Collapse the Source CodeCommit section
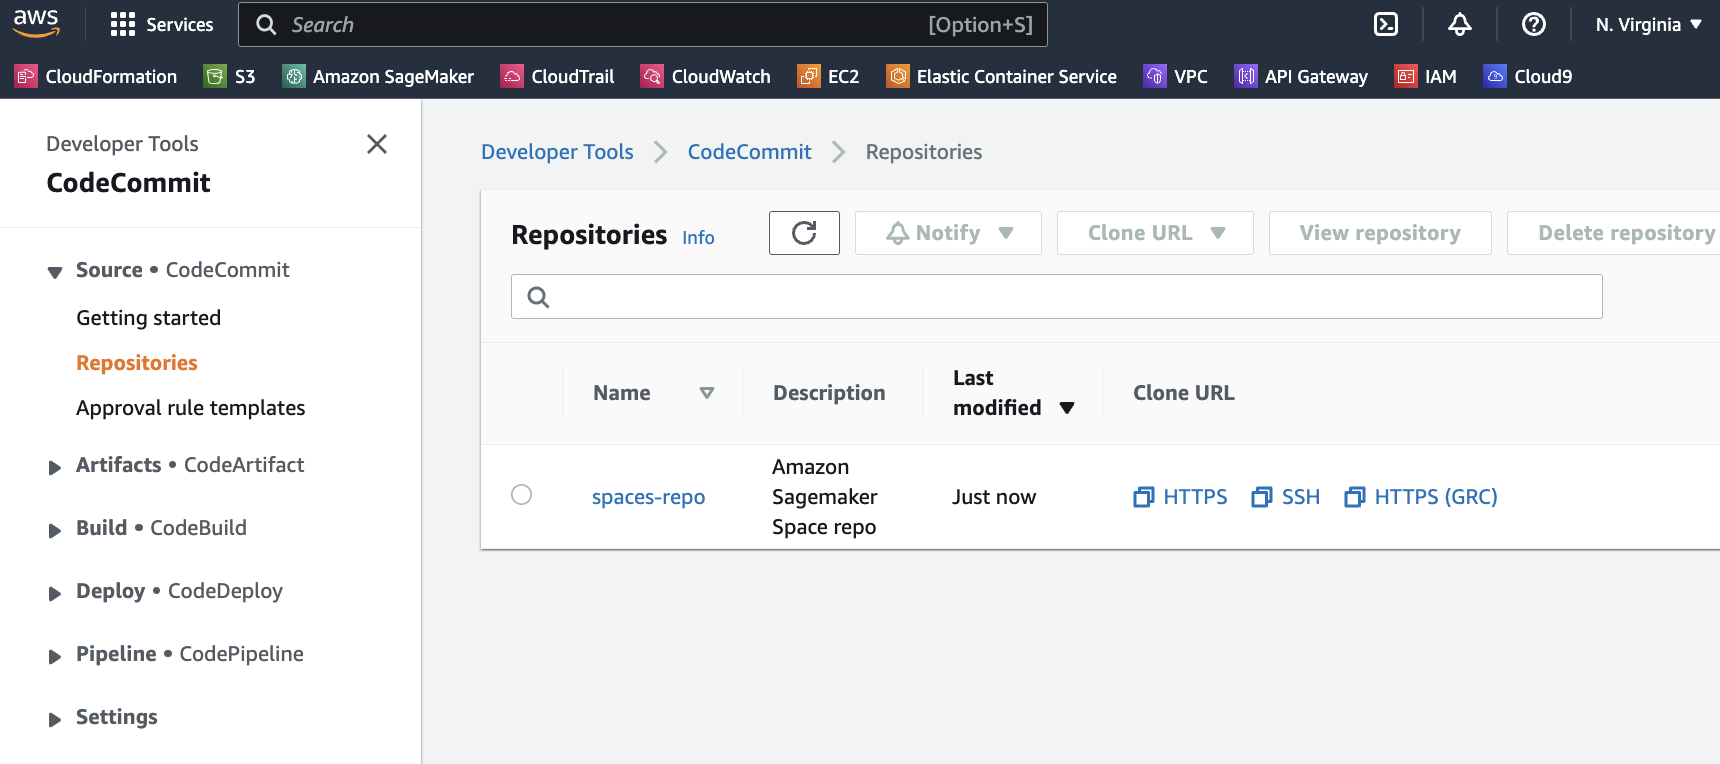 55,272
